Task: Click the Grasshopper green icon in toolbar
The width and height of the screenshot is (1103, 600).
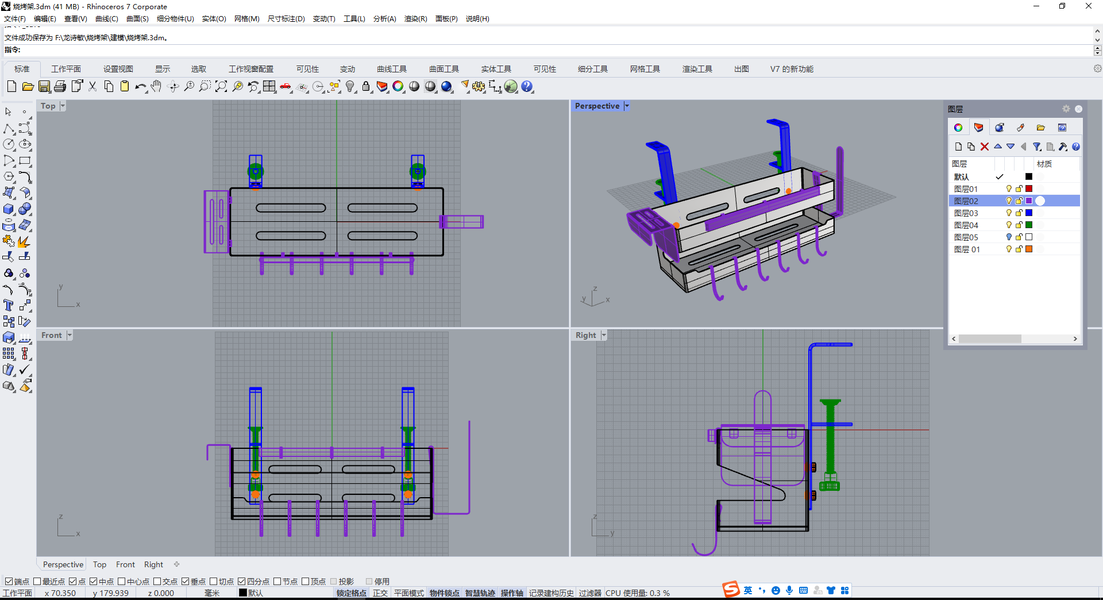Action: point(511,87)
